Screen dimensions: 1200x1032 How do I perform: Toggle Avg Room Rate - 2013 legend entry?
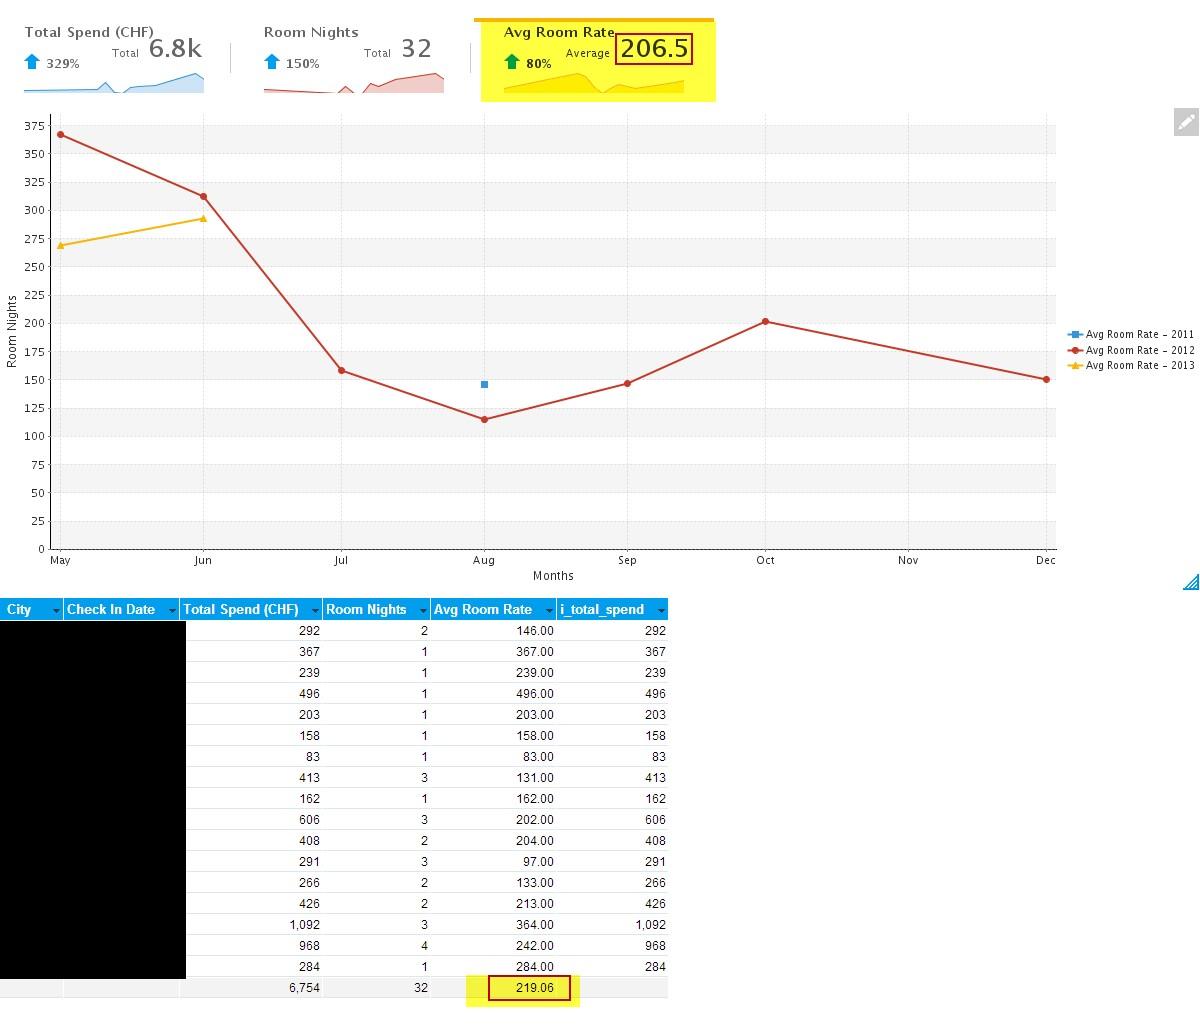click(x=1131, y=365)
